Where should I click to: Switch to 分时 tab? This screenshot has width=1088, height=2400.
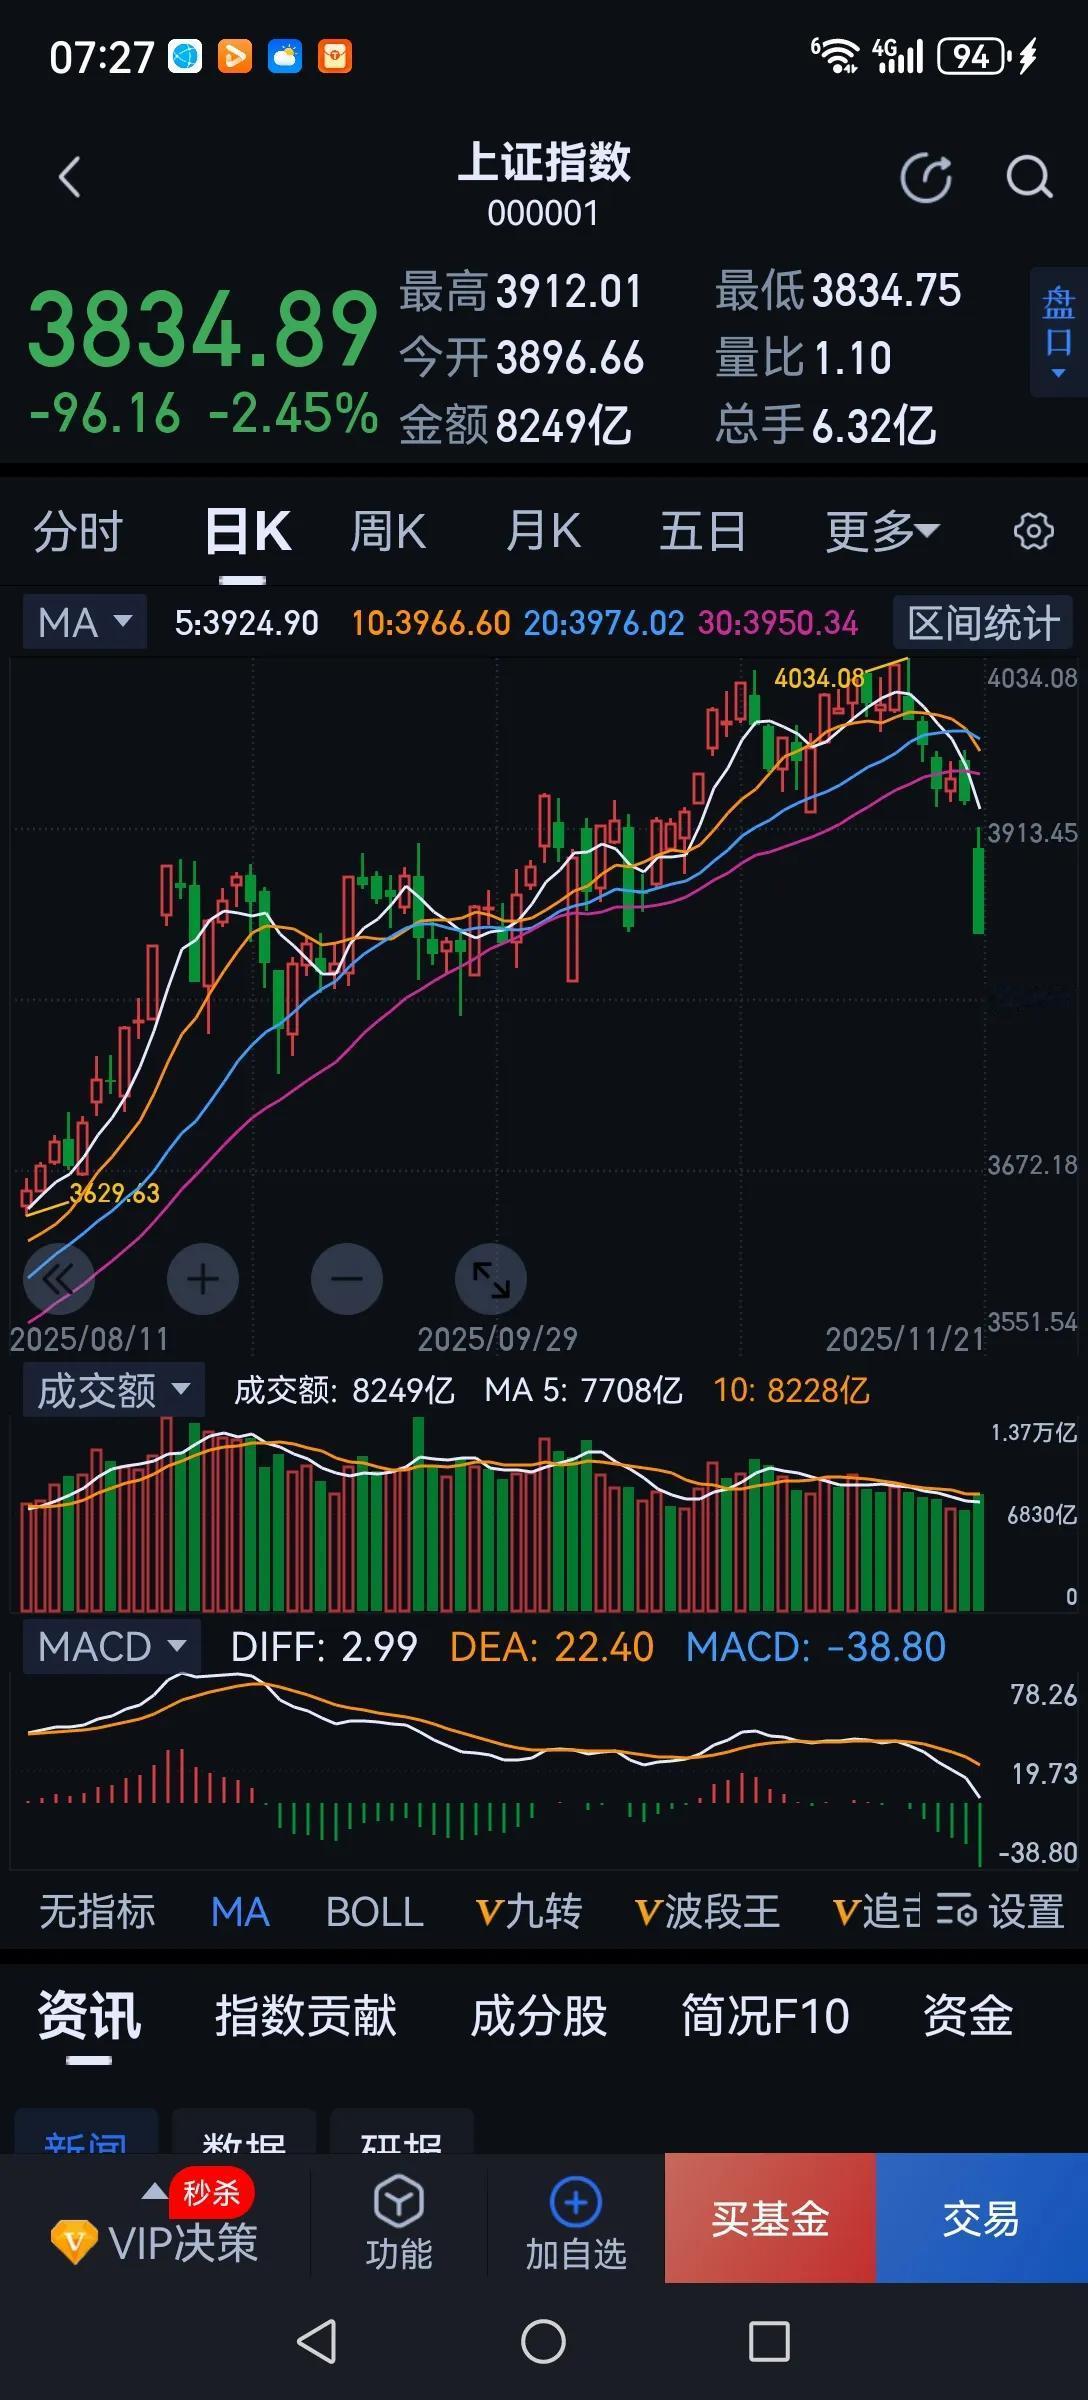point(78,531)
